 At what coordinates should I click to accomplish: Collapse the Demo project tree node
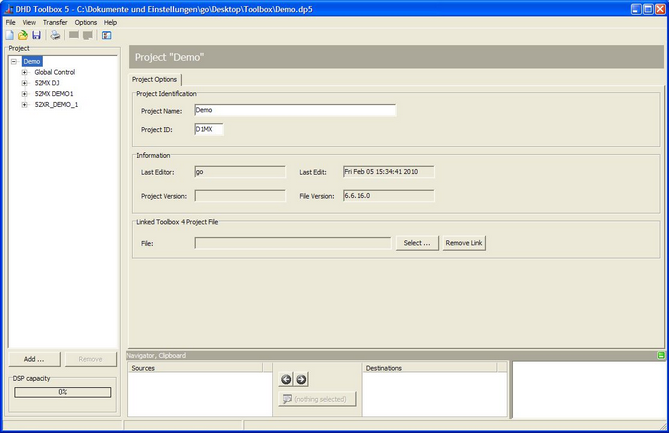[x=14, y=61]
